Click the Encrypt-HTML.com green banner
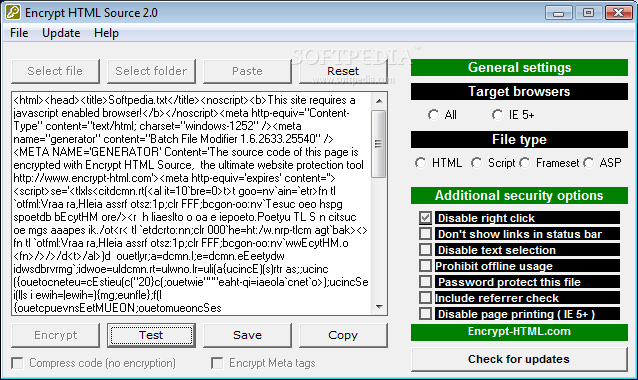 tap(519, 332)
